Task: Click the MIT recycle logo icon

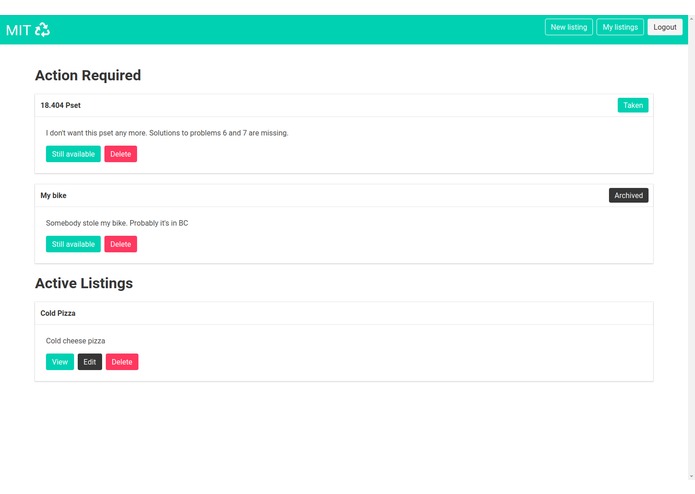Action: click(x=42, y=30)
